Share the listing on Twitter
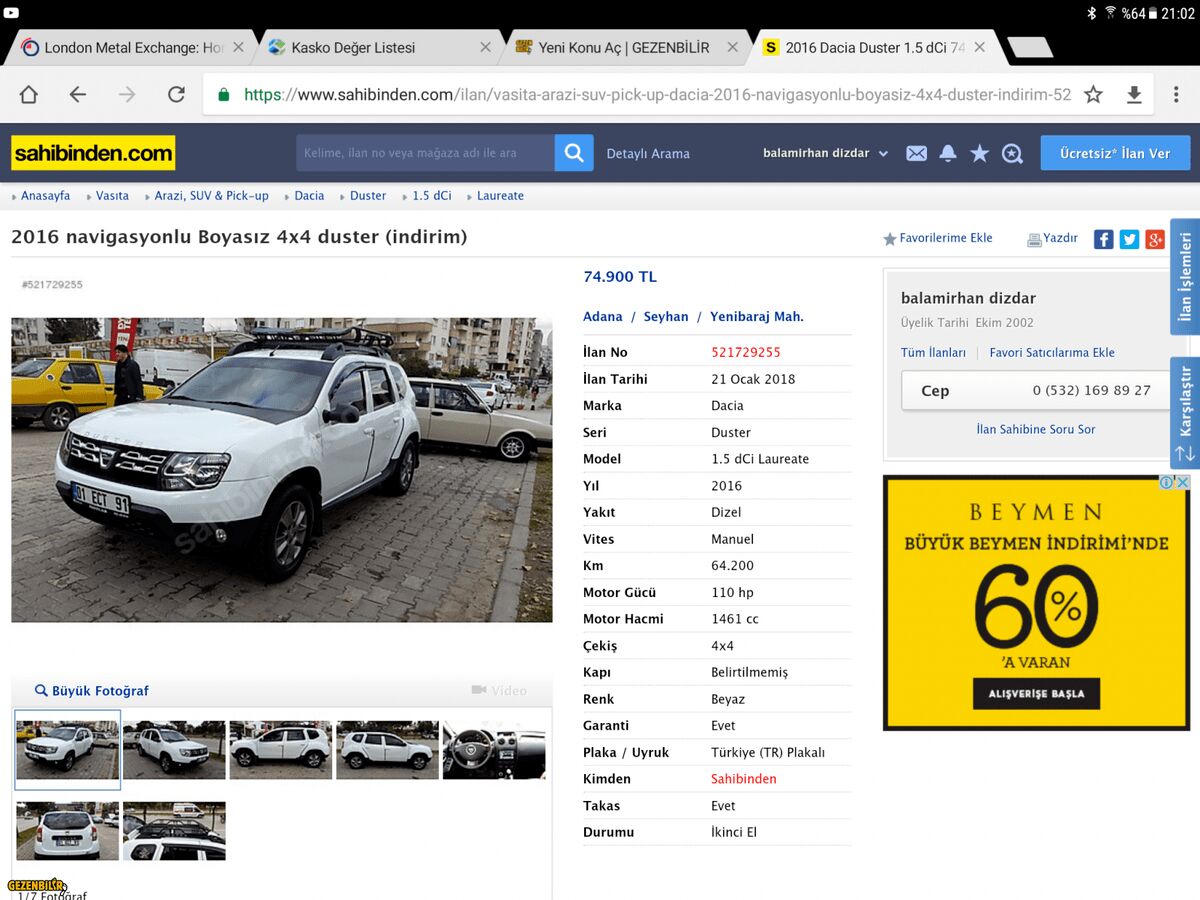 (1128, 239)
